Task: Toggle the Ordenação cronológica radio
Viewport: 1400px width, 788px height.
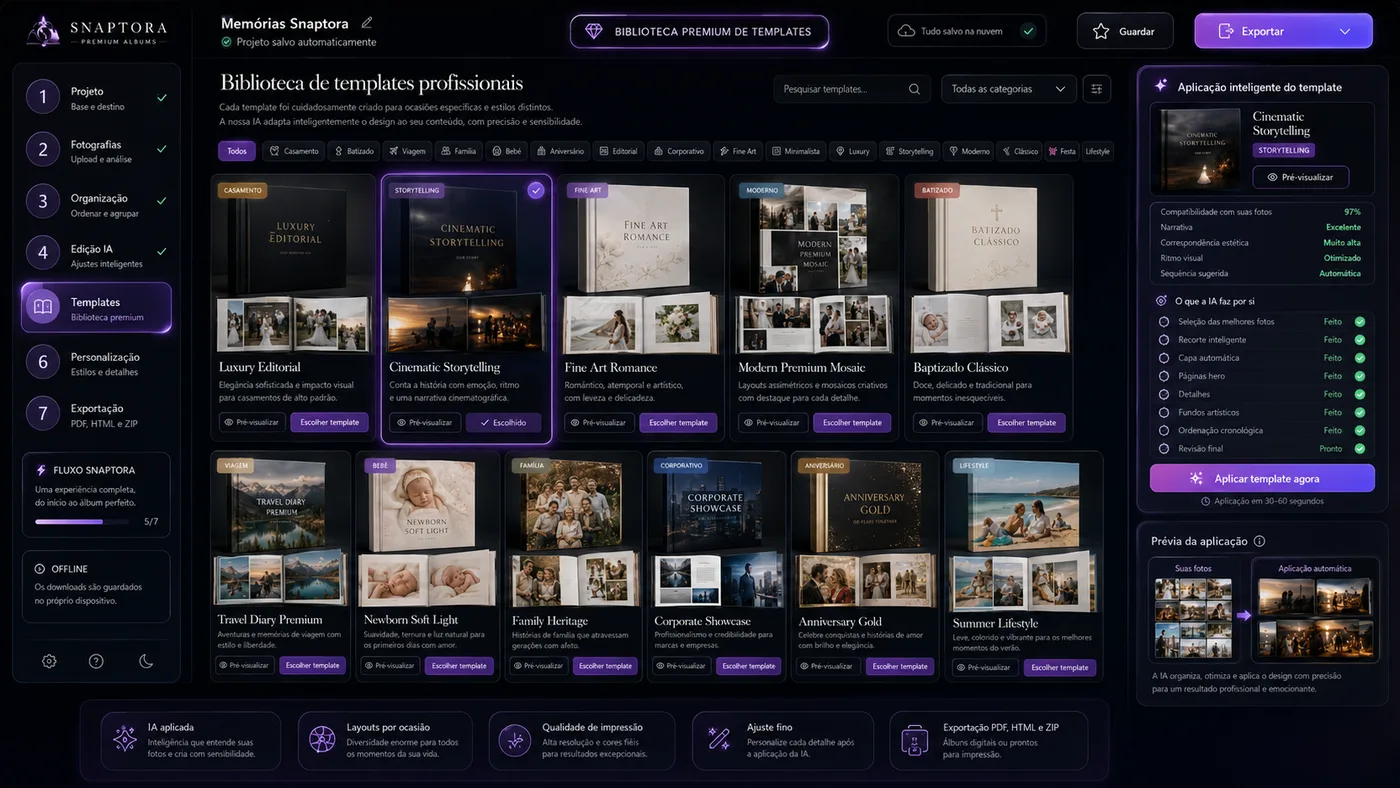Action: click(x=1163, y=430)
